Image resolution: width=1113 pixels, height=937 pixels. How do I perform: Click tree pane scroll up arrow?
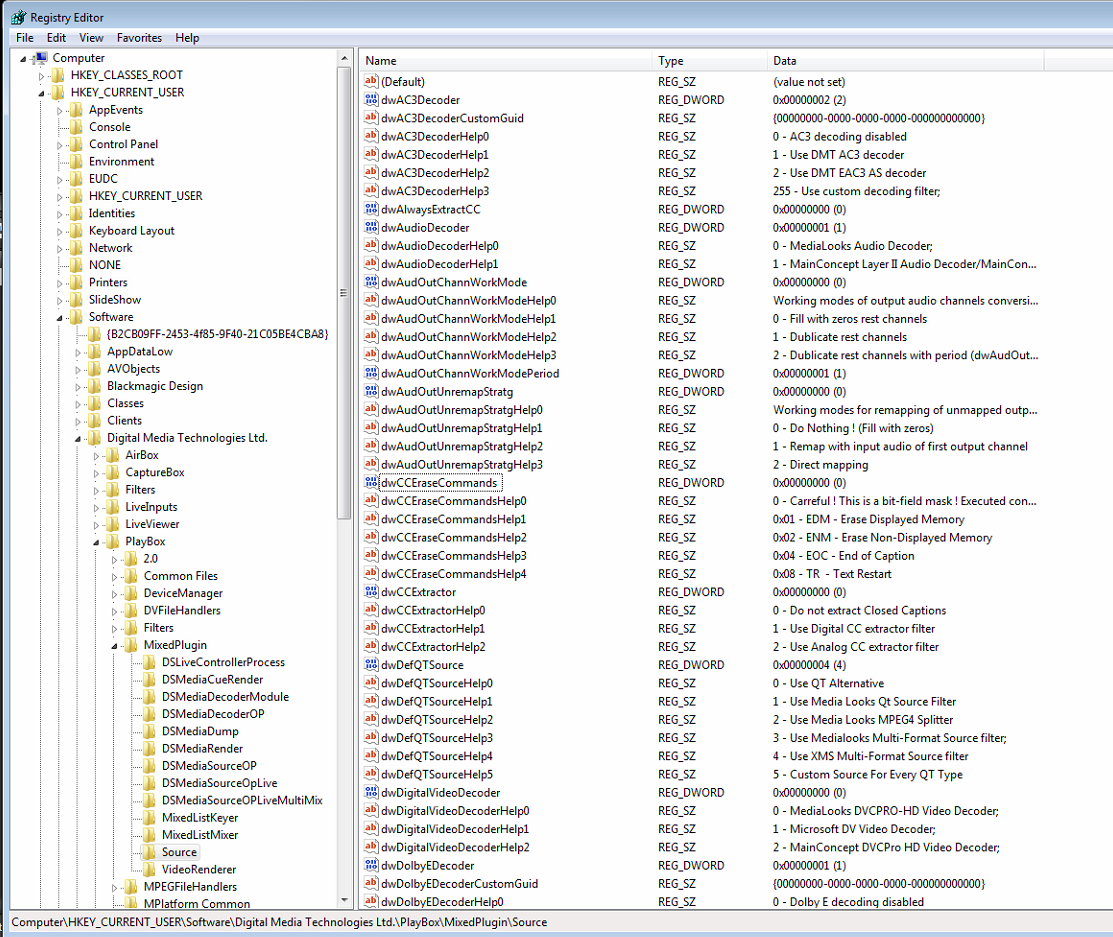(x=344, y=58)
